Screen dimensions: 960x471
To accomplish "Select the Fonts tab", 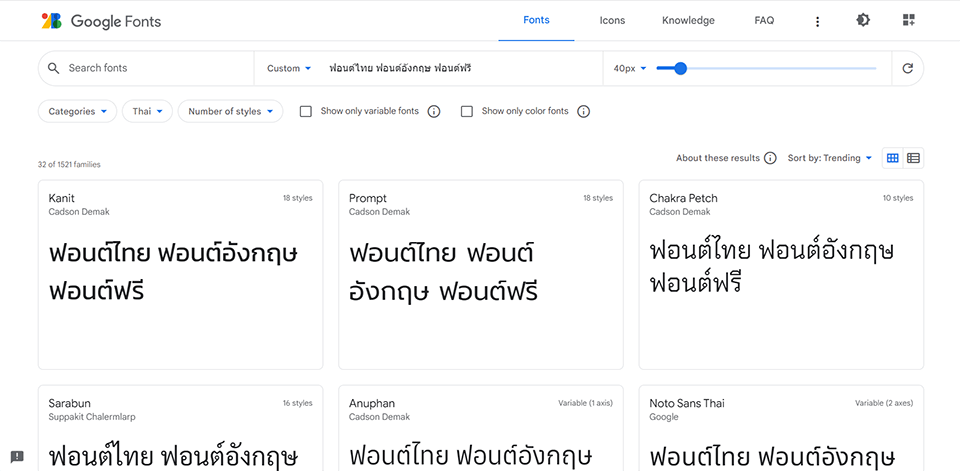I will click(536, 20).
